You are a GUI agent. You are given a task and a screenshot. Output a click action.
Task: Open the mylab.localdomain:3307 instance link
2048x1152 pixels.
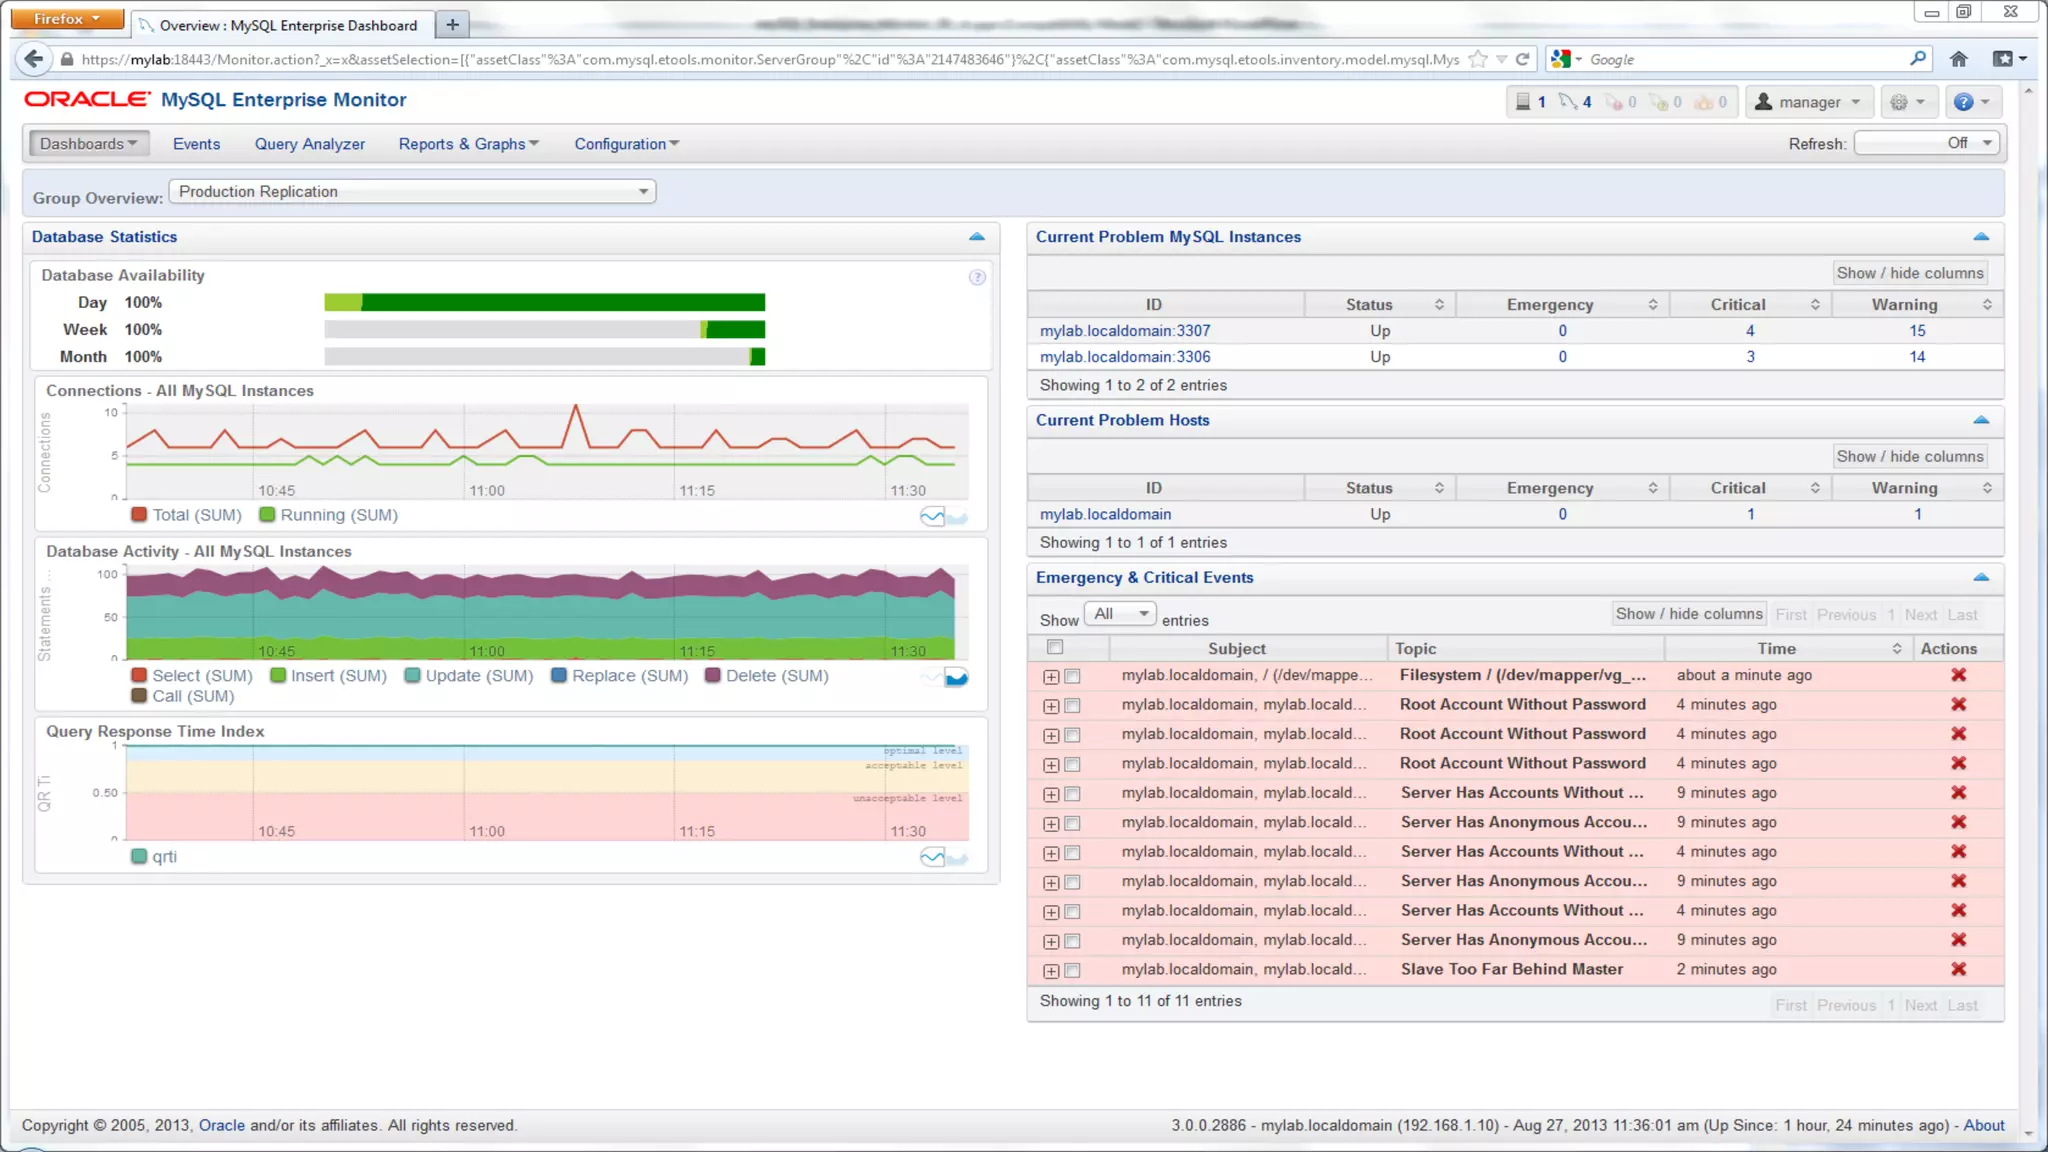click(x=1125, y=331)
